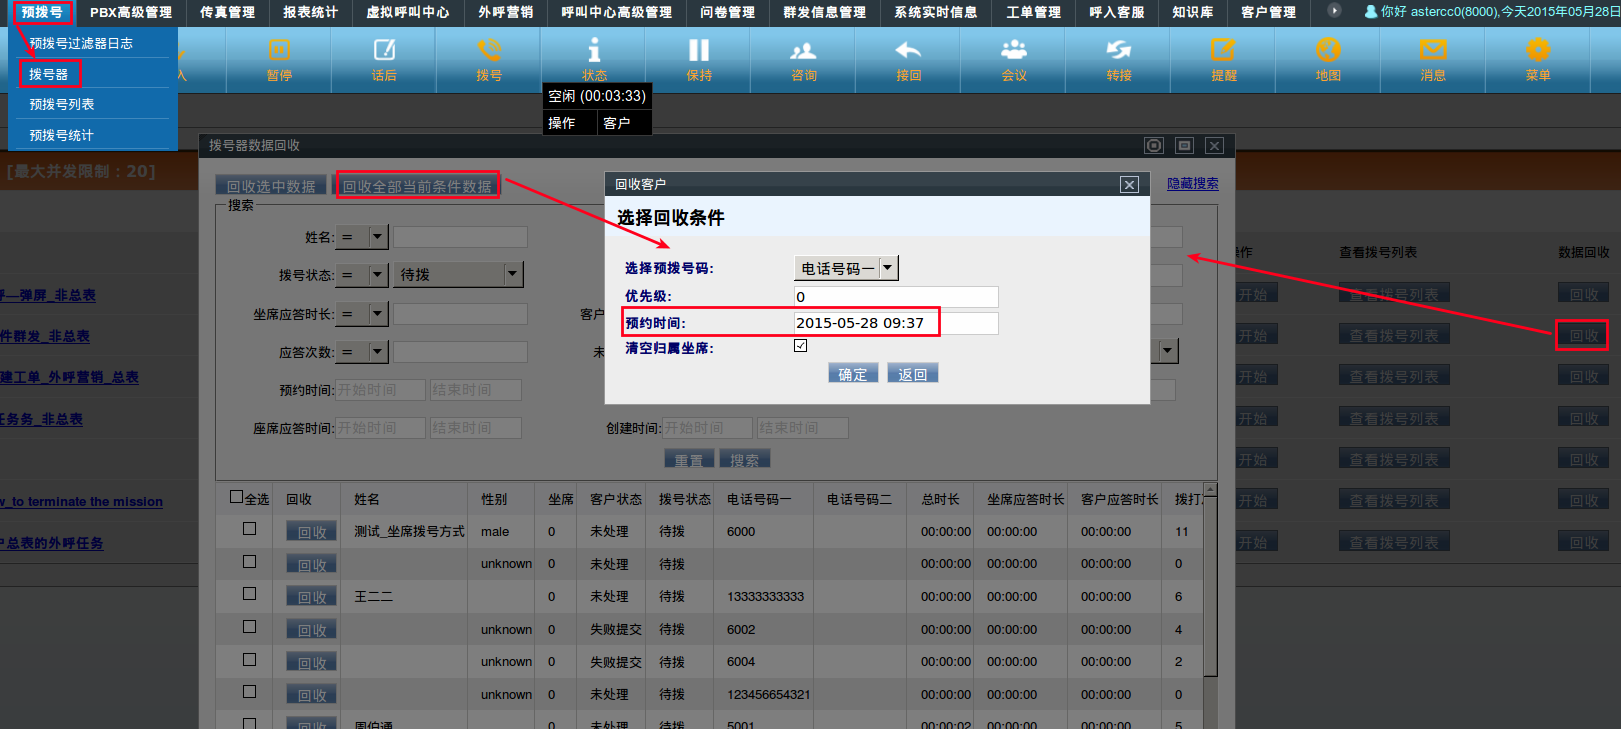Click the 转接 (transfer) icon
This screenshot has height=730, width=1621.
(x=1119, y=59)
